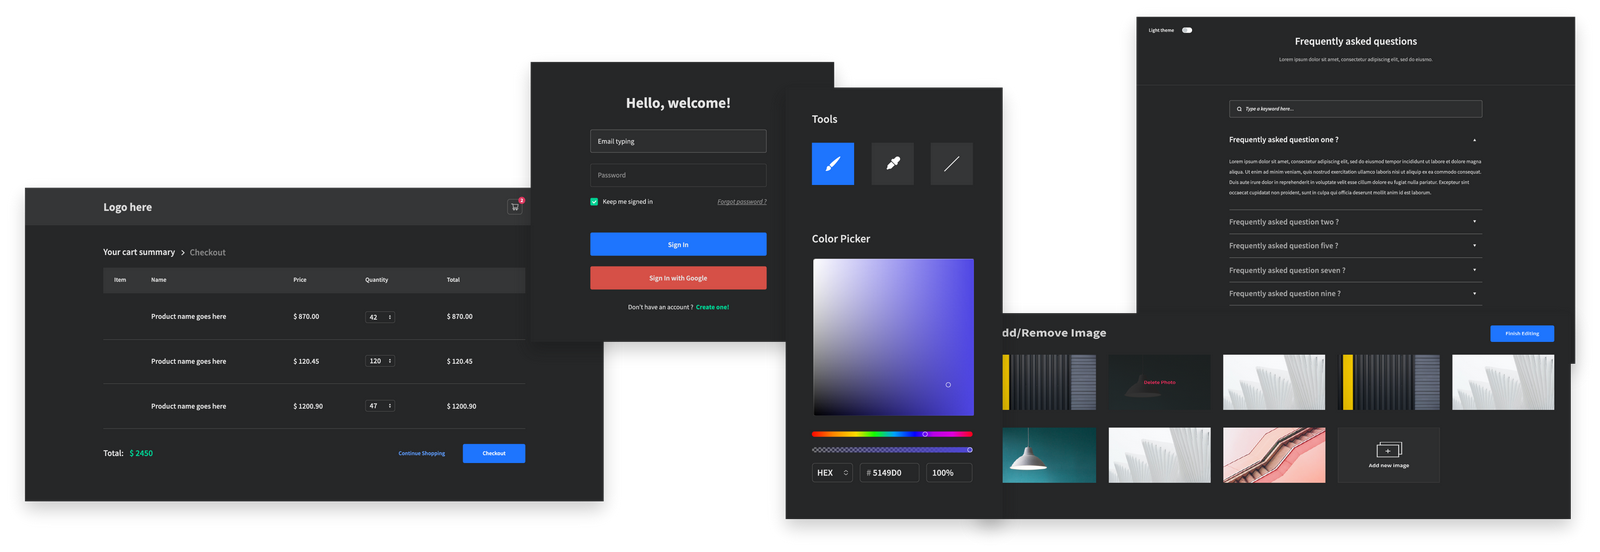Open the Checkout breadcrumb step

[208, 252]
